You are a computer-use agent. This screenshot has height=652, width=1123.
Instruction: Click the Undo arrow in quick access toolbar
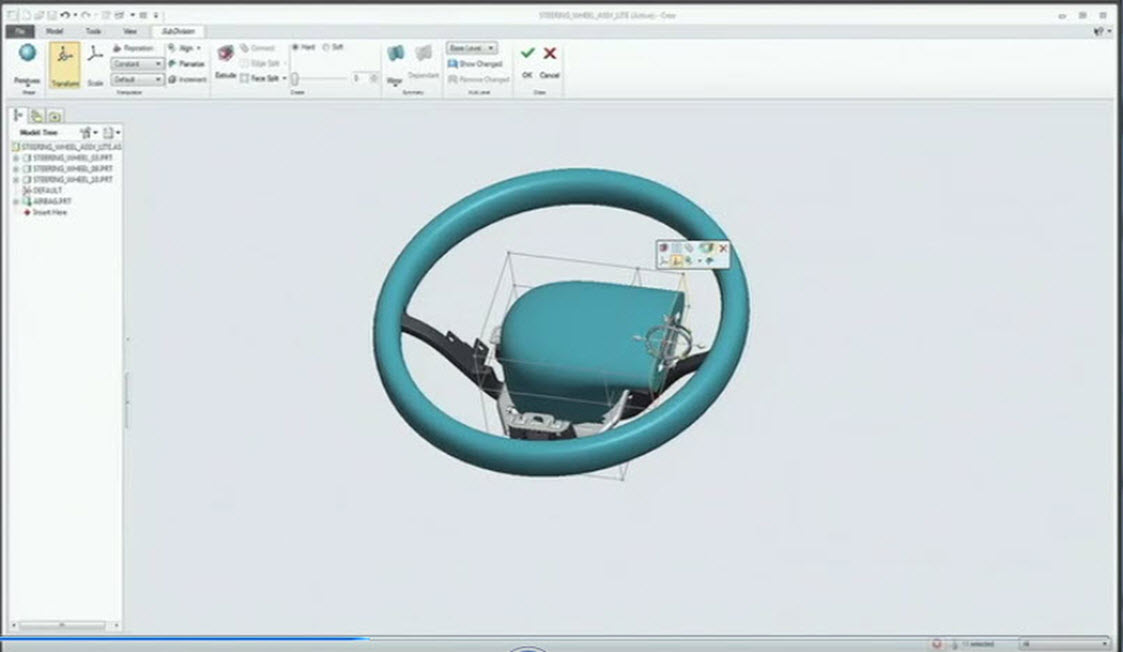[64, 14]
